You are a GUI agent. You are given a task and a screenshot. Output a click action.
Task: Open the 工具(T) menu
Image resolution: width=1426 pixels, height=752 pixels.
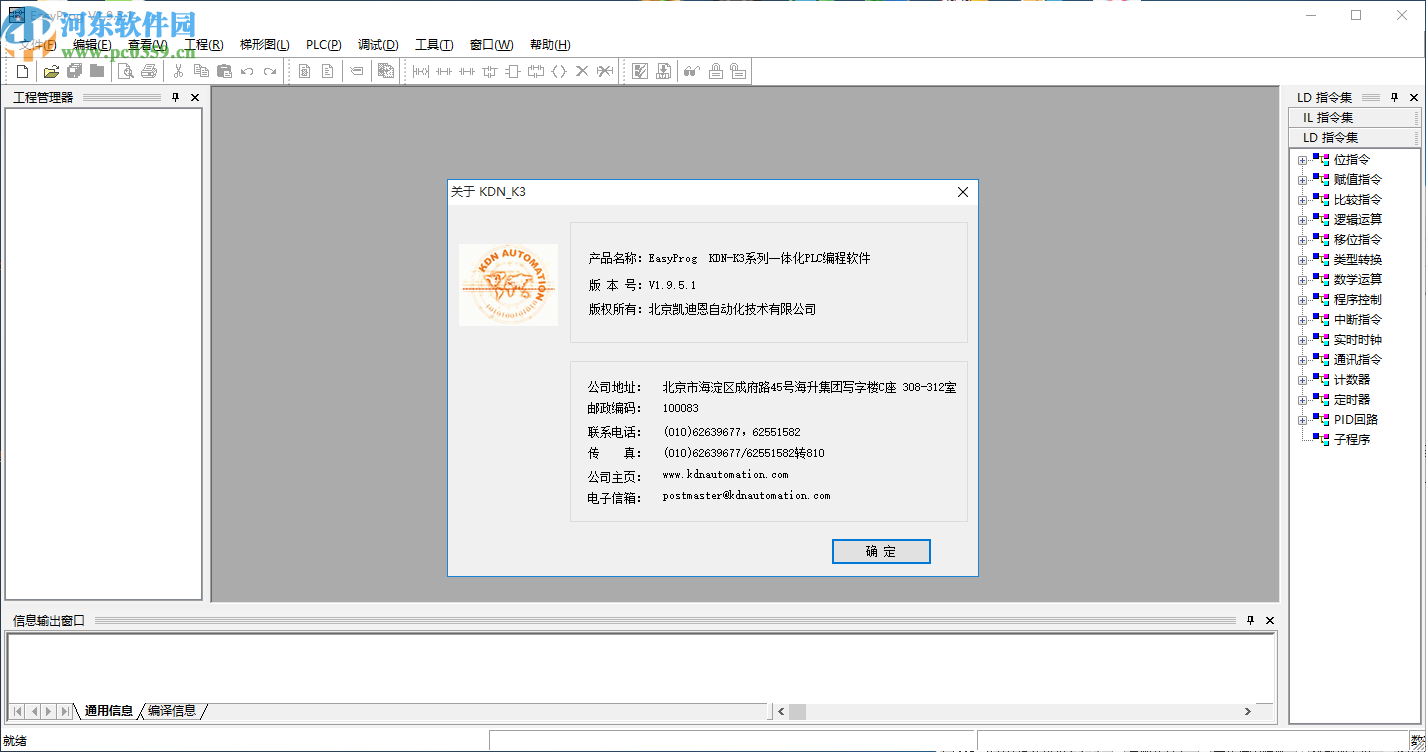(x=434, y=45)
